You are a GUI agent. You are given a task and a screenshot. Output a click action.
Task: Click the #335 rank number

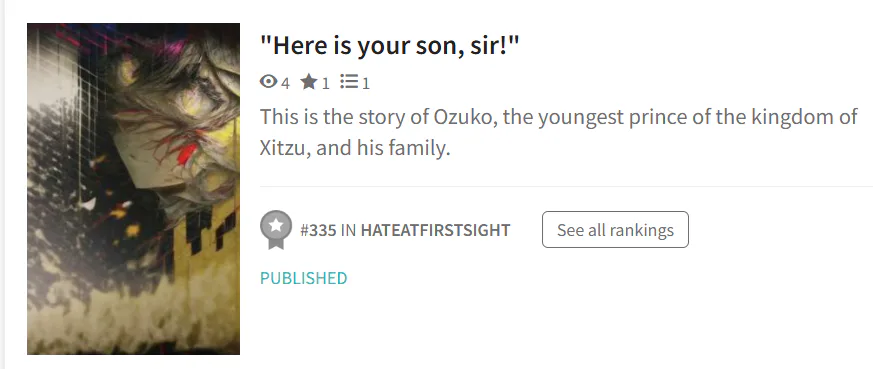[318, 230]
